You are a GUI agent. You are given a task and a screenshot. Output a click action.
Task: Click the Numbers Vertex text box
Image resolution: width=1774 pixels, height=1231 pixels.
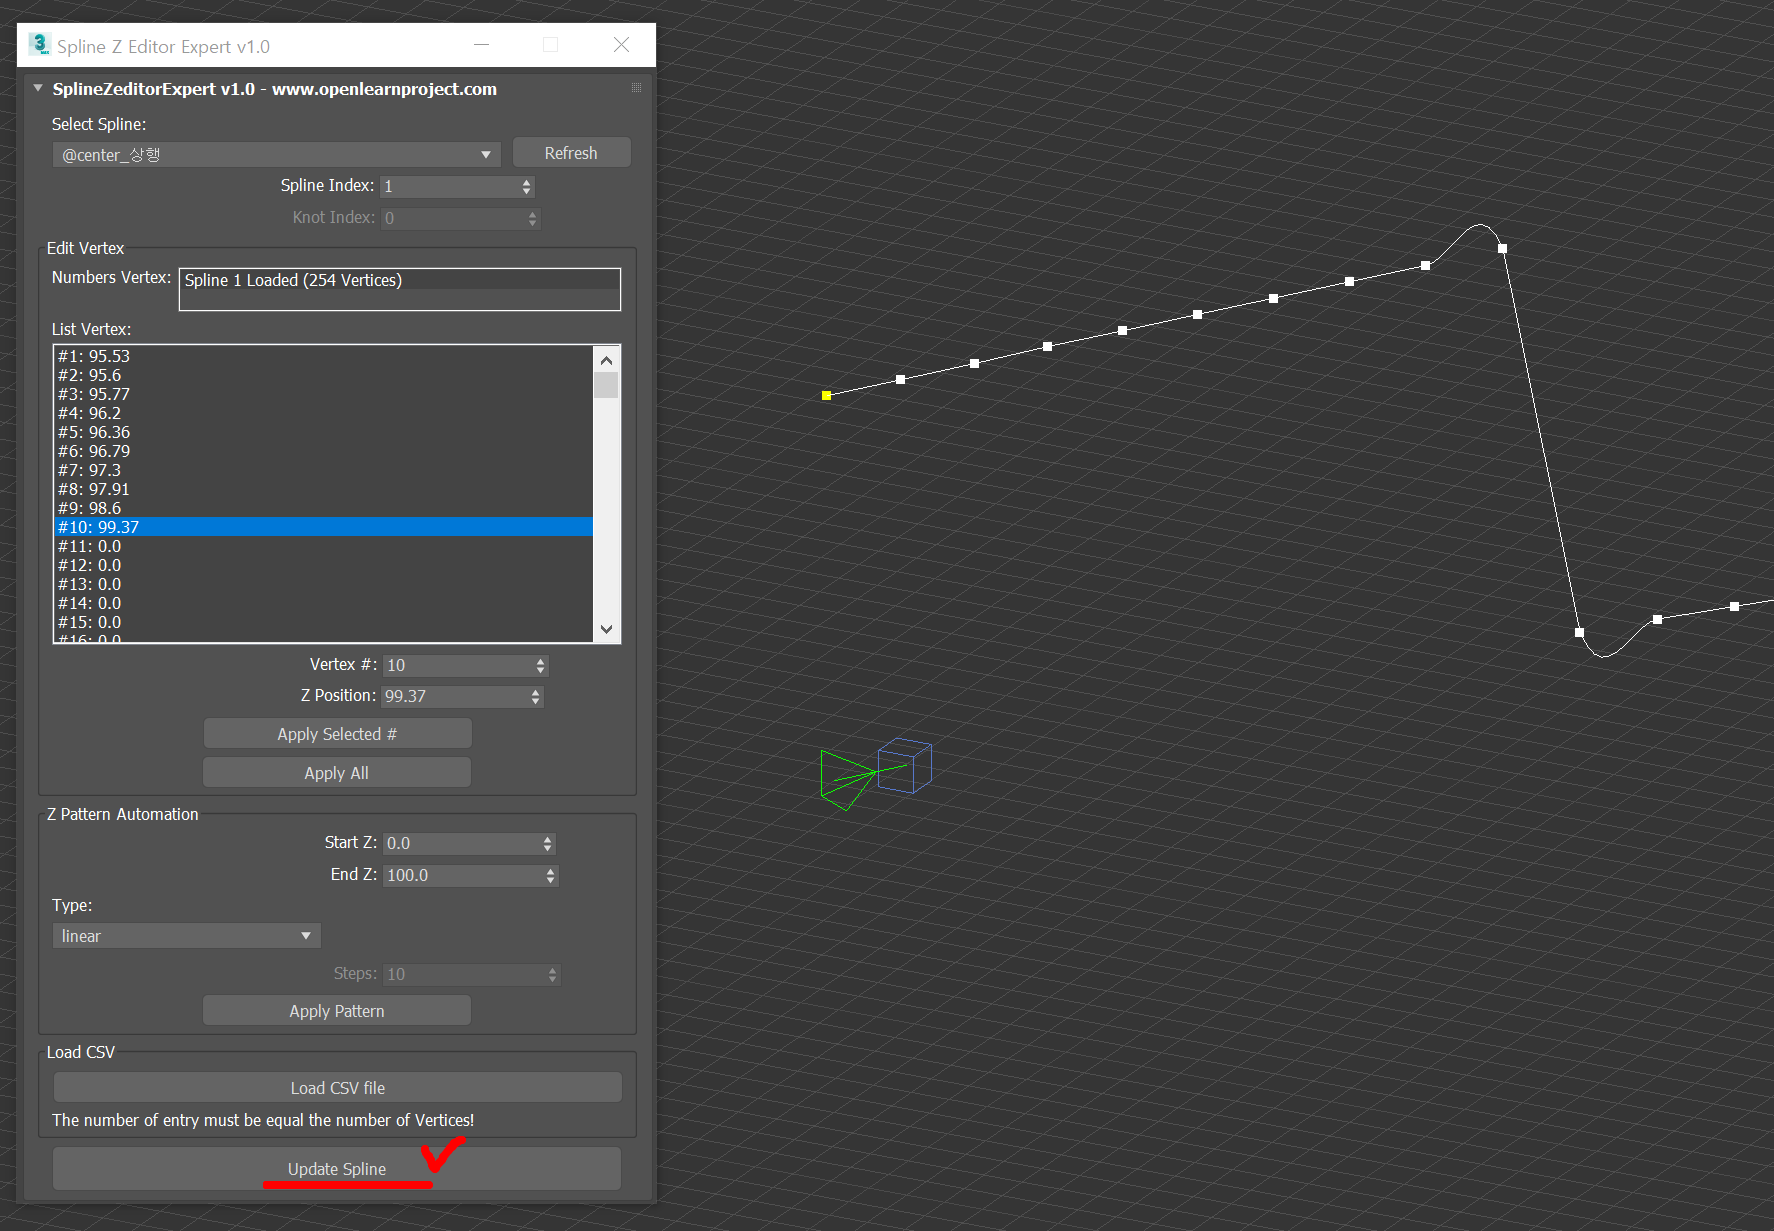click(400, 289)
